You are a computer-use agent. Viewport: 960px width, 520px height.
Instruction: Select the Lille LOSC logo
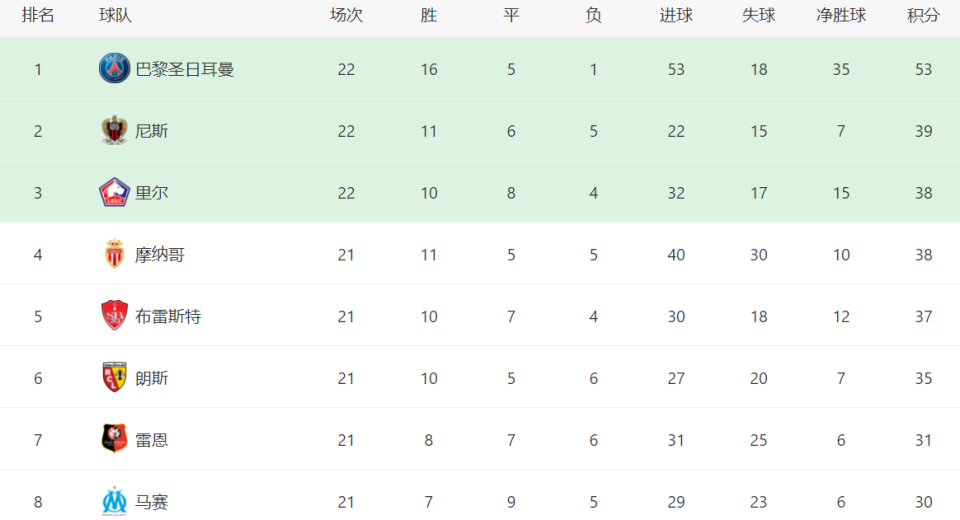[114, 192]
